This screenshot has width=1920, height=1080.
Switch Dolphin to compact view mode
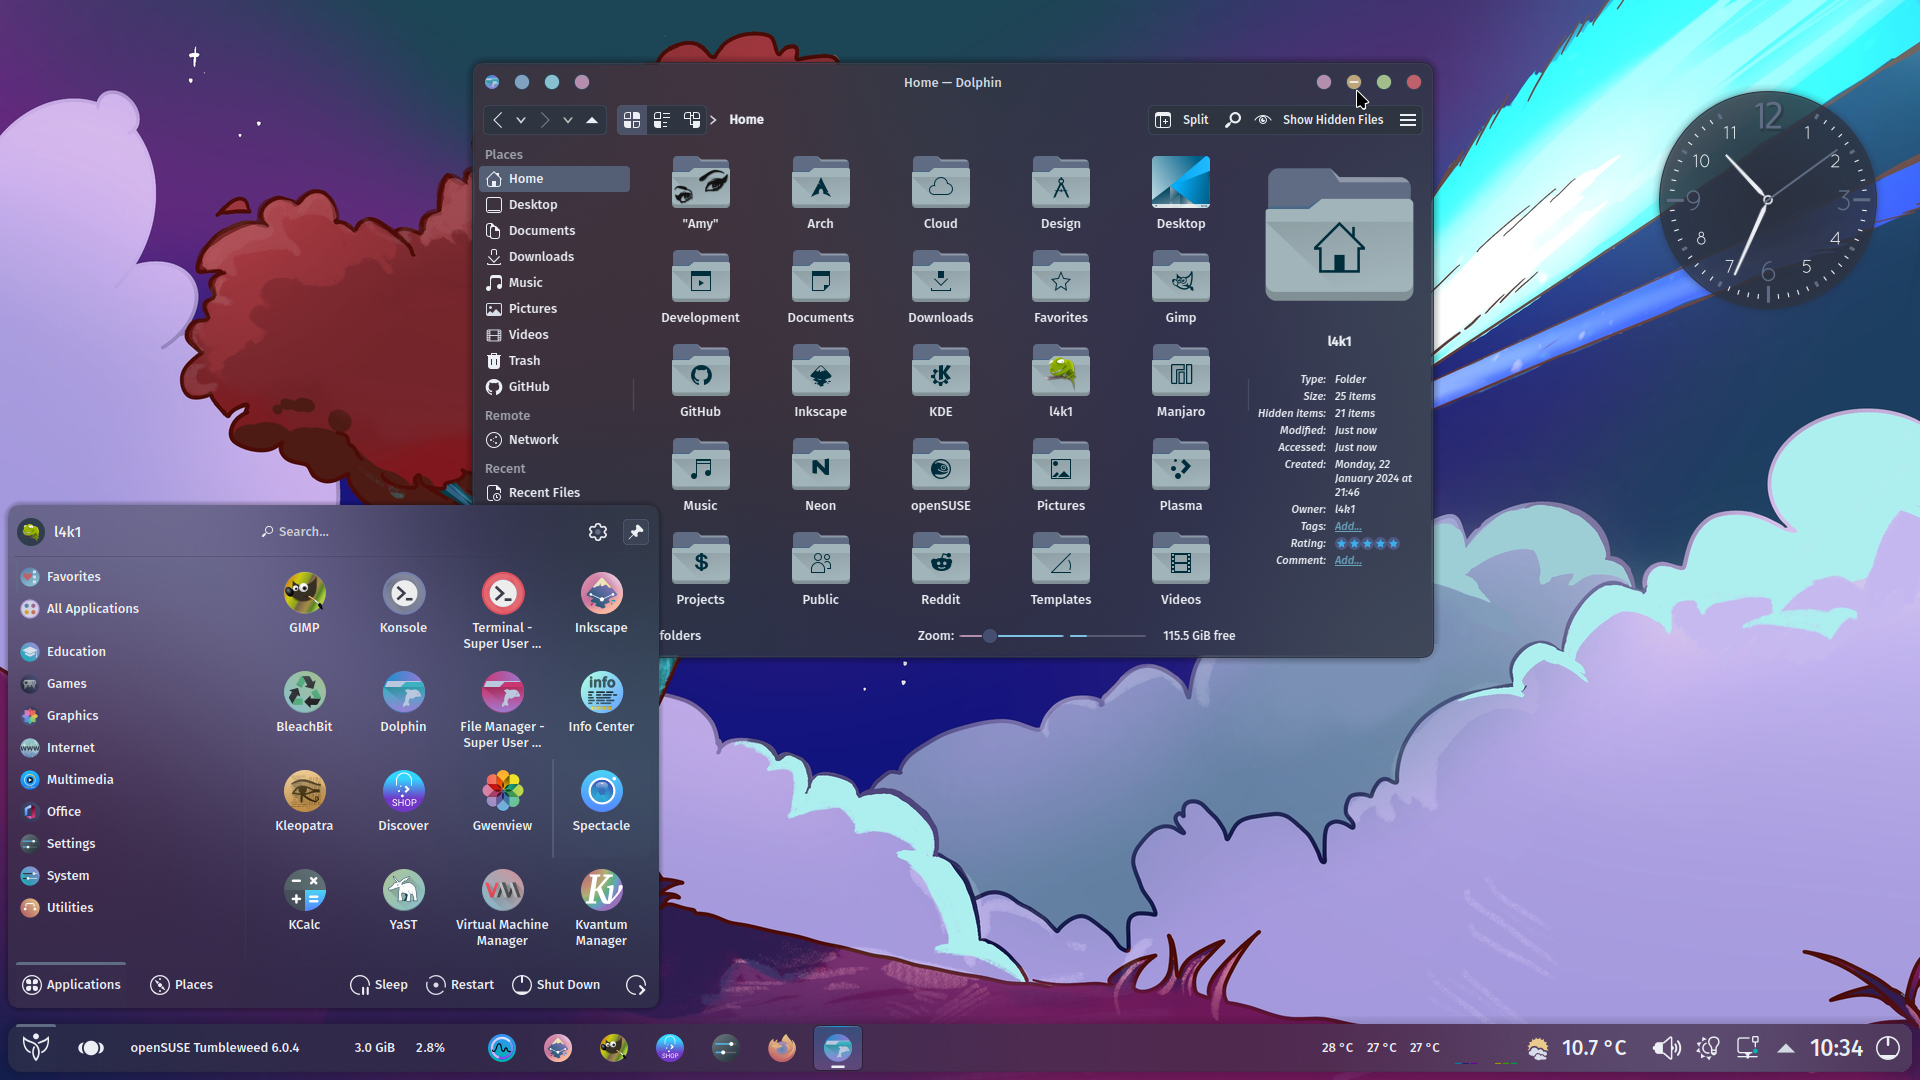[x=662, y=120]
